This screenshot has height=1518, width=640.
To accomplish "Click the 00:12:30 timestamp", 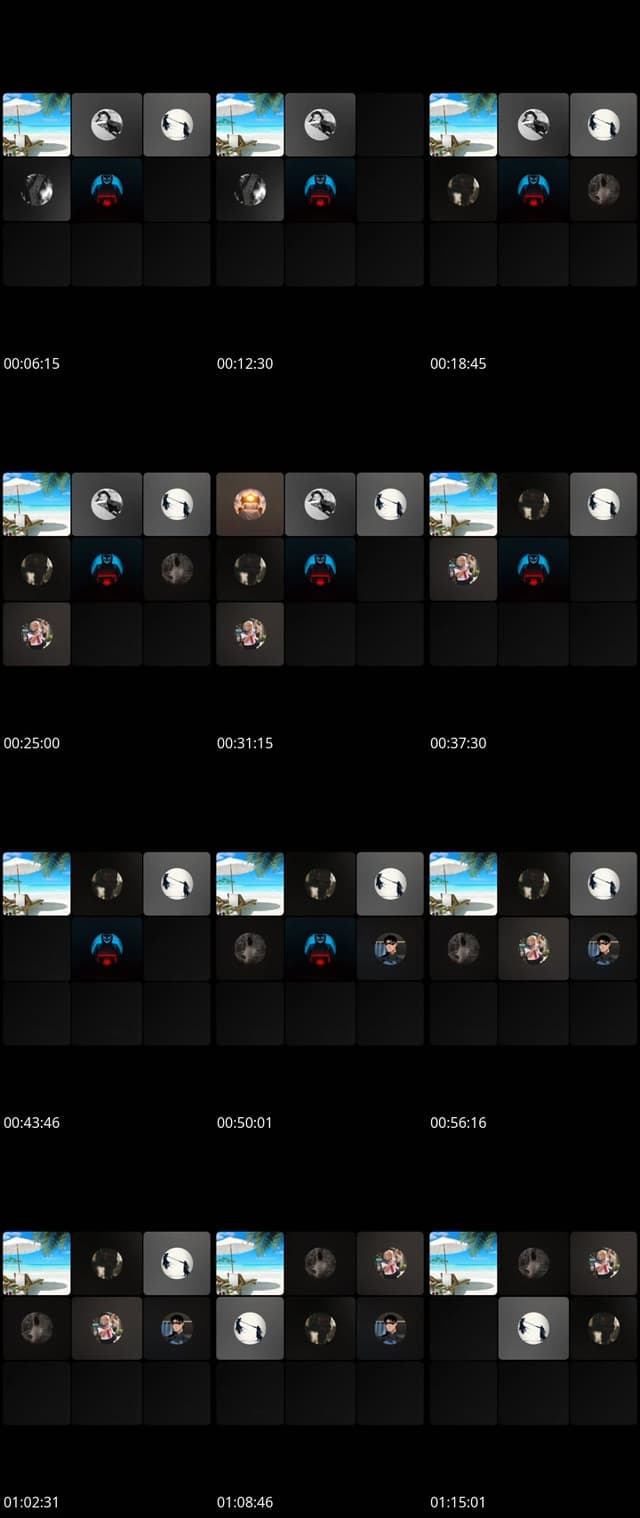I will (x=245, y=363).
